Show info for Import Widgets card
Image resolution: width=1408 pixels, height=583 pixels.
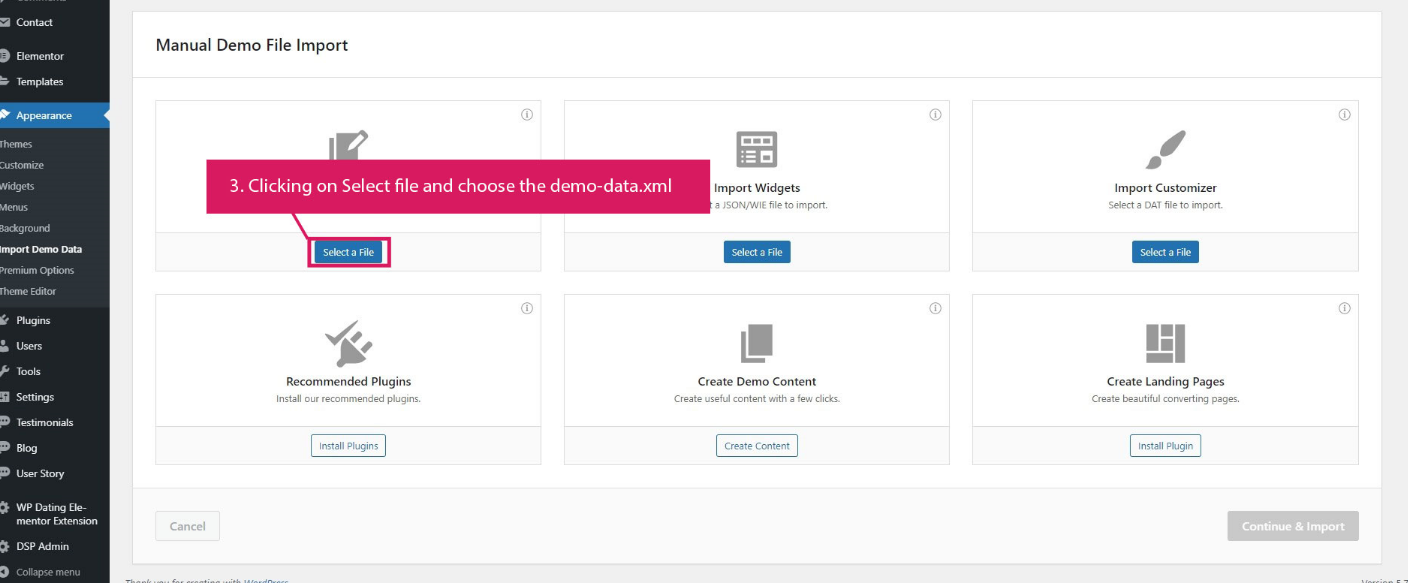coord(935,115)
